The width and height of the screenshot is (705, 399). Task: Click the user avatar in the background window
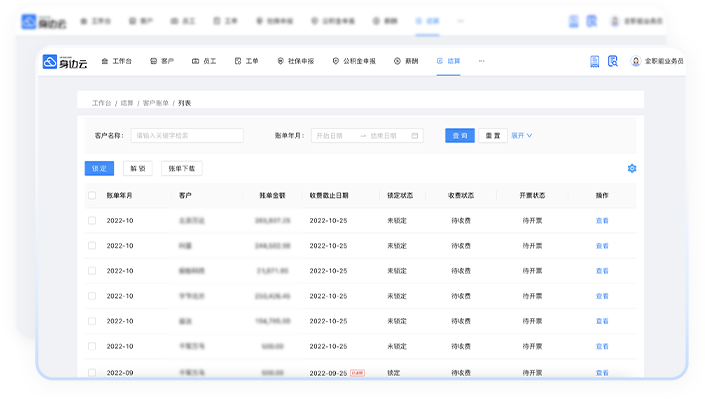615,21
